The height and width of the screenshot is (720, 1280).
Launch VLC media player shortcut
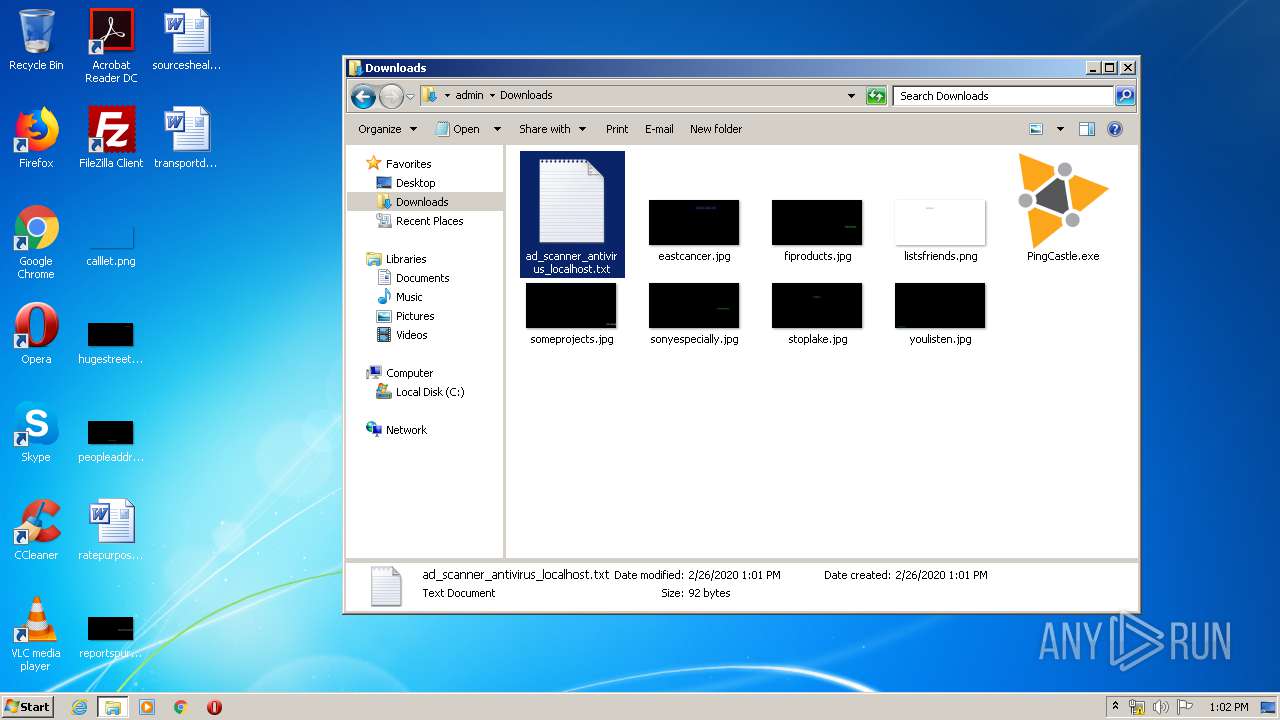point(36,634)
